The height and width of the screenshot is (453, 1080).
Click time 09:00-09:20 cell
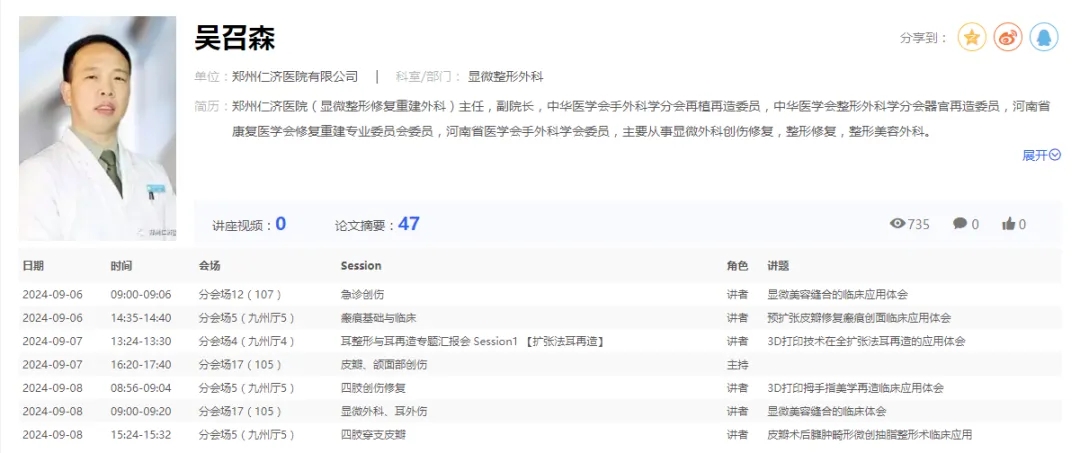(141, 412)
